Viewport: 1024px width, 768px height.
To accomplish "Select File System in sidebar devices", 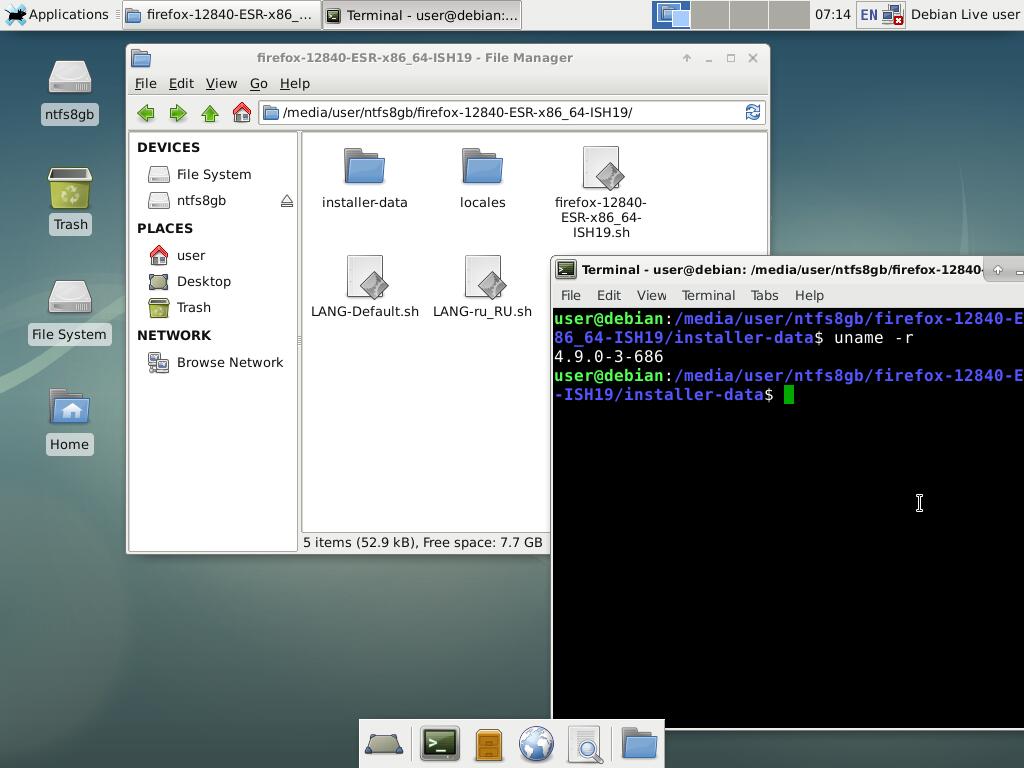I will tap(213, 174).
